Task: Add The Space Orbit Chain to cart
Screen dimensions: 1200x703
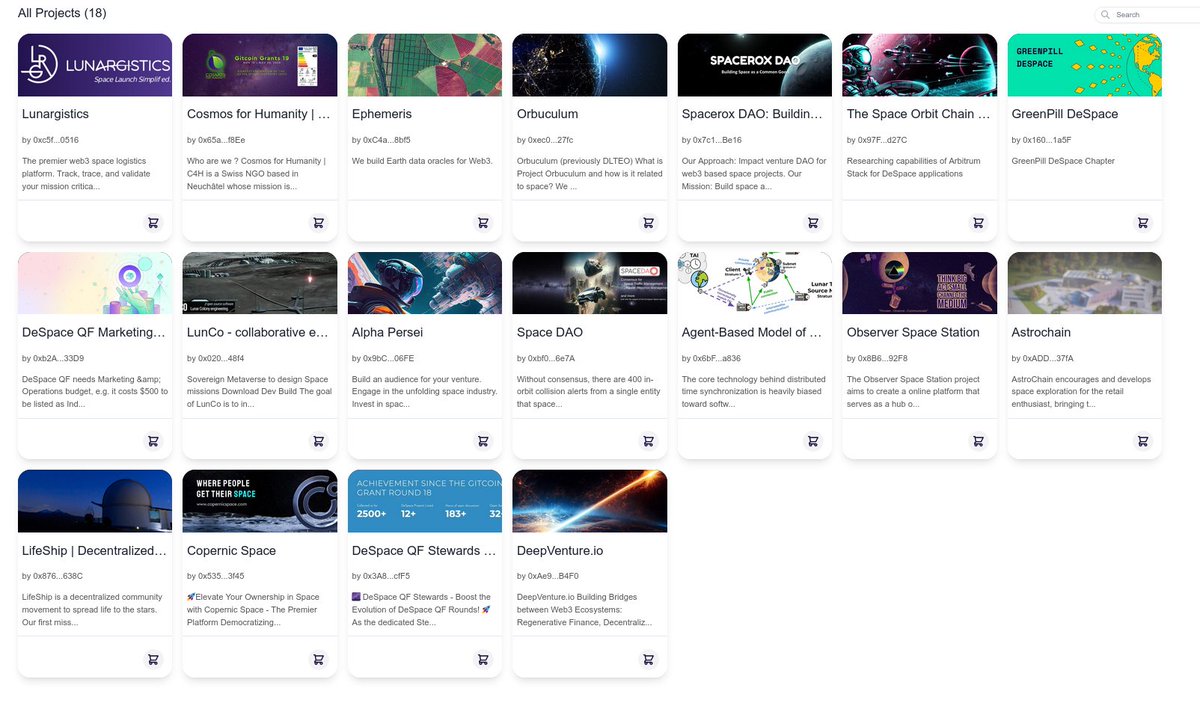Action: [978, 222]
